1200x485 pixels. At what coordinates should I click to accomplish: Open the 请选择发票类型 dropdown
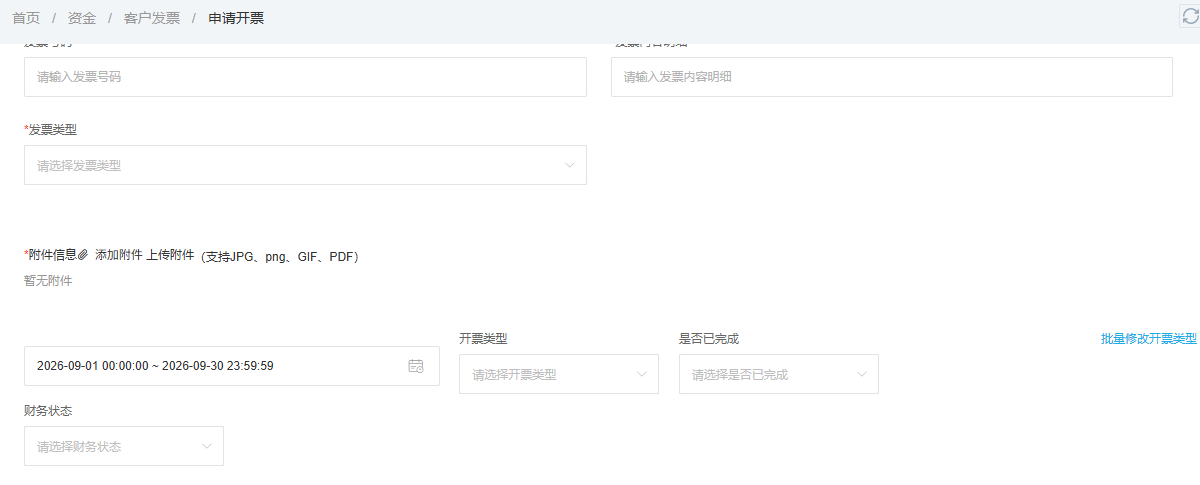(305, 165)
